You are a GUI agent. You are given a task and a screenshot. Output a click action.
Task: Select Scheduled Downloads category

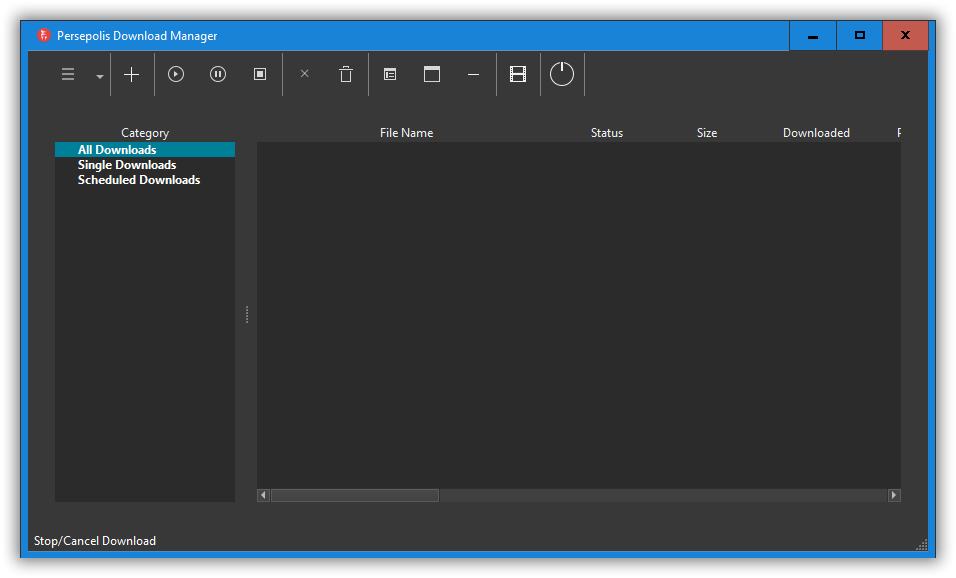pos(144,180)
